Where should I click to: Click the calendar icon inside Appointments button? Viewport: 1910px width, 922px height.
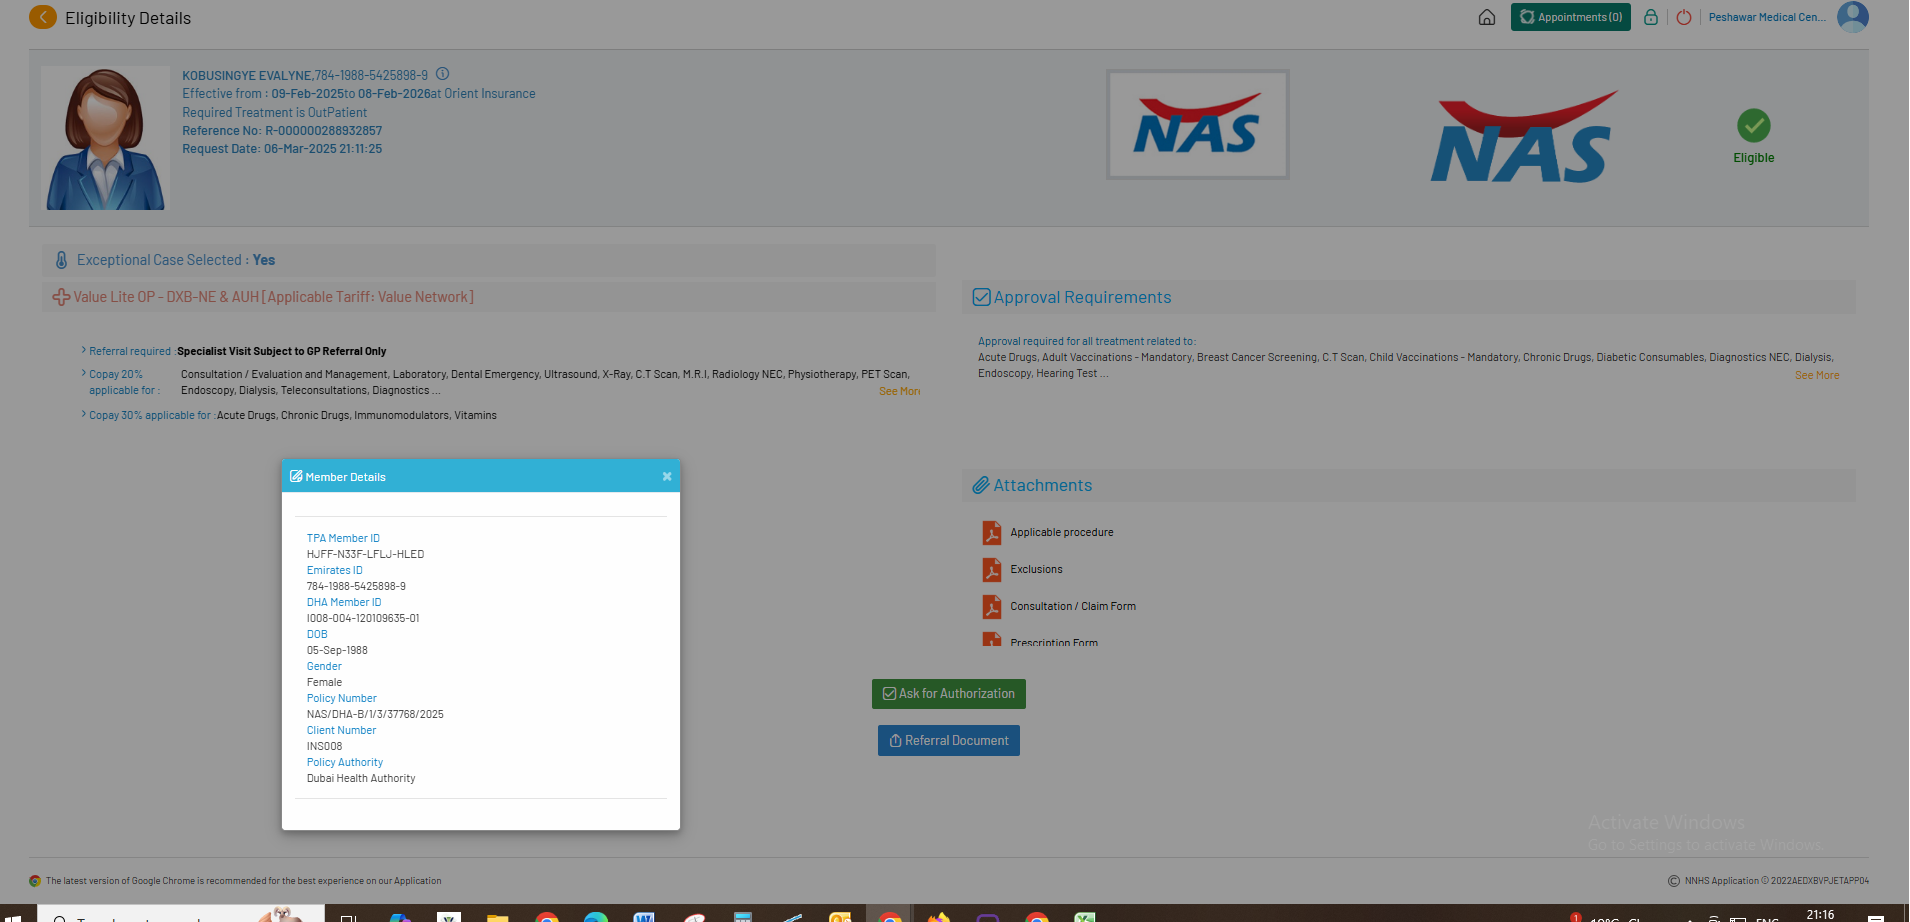click(1527, 17)
